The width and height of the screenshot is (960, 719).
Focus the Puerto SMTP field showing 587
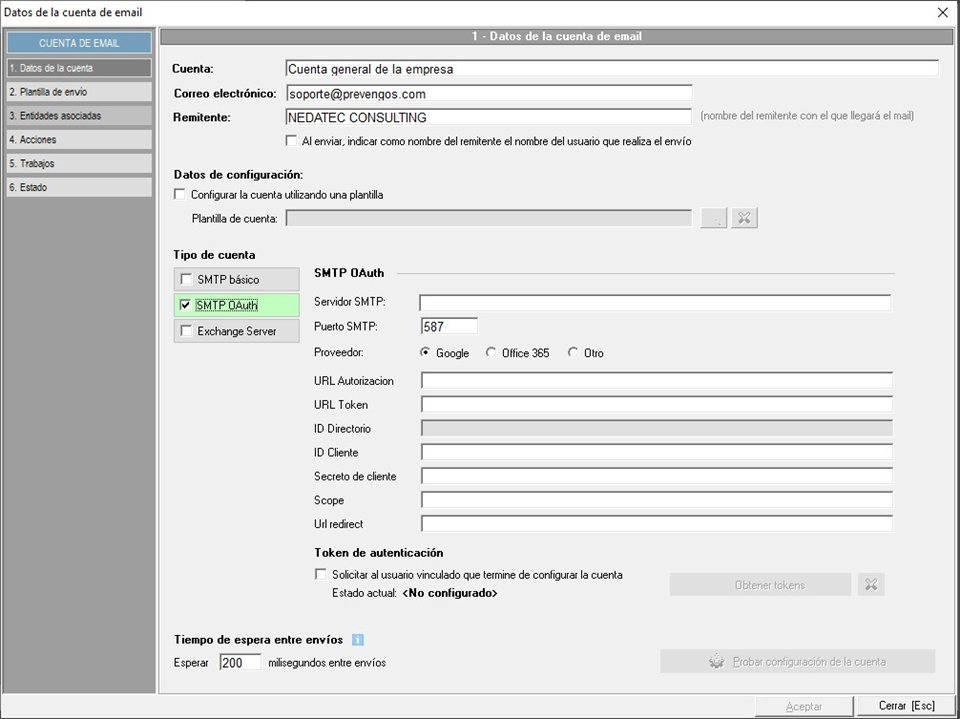coord(449,326)
